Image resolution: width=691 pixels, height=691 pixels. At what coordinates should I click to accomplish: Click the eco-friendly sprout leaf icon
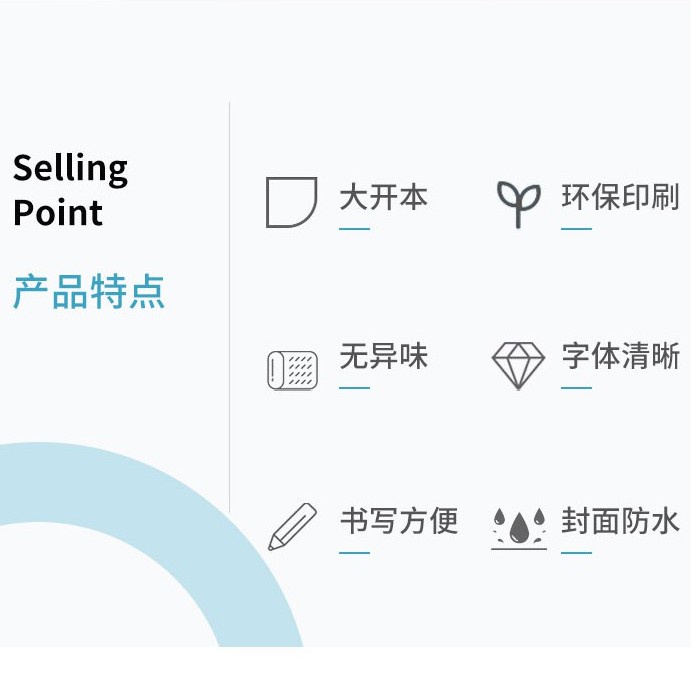point(518,203)
